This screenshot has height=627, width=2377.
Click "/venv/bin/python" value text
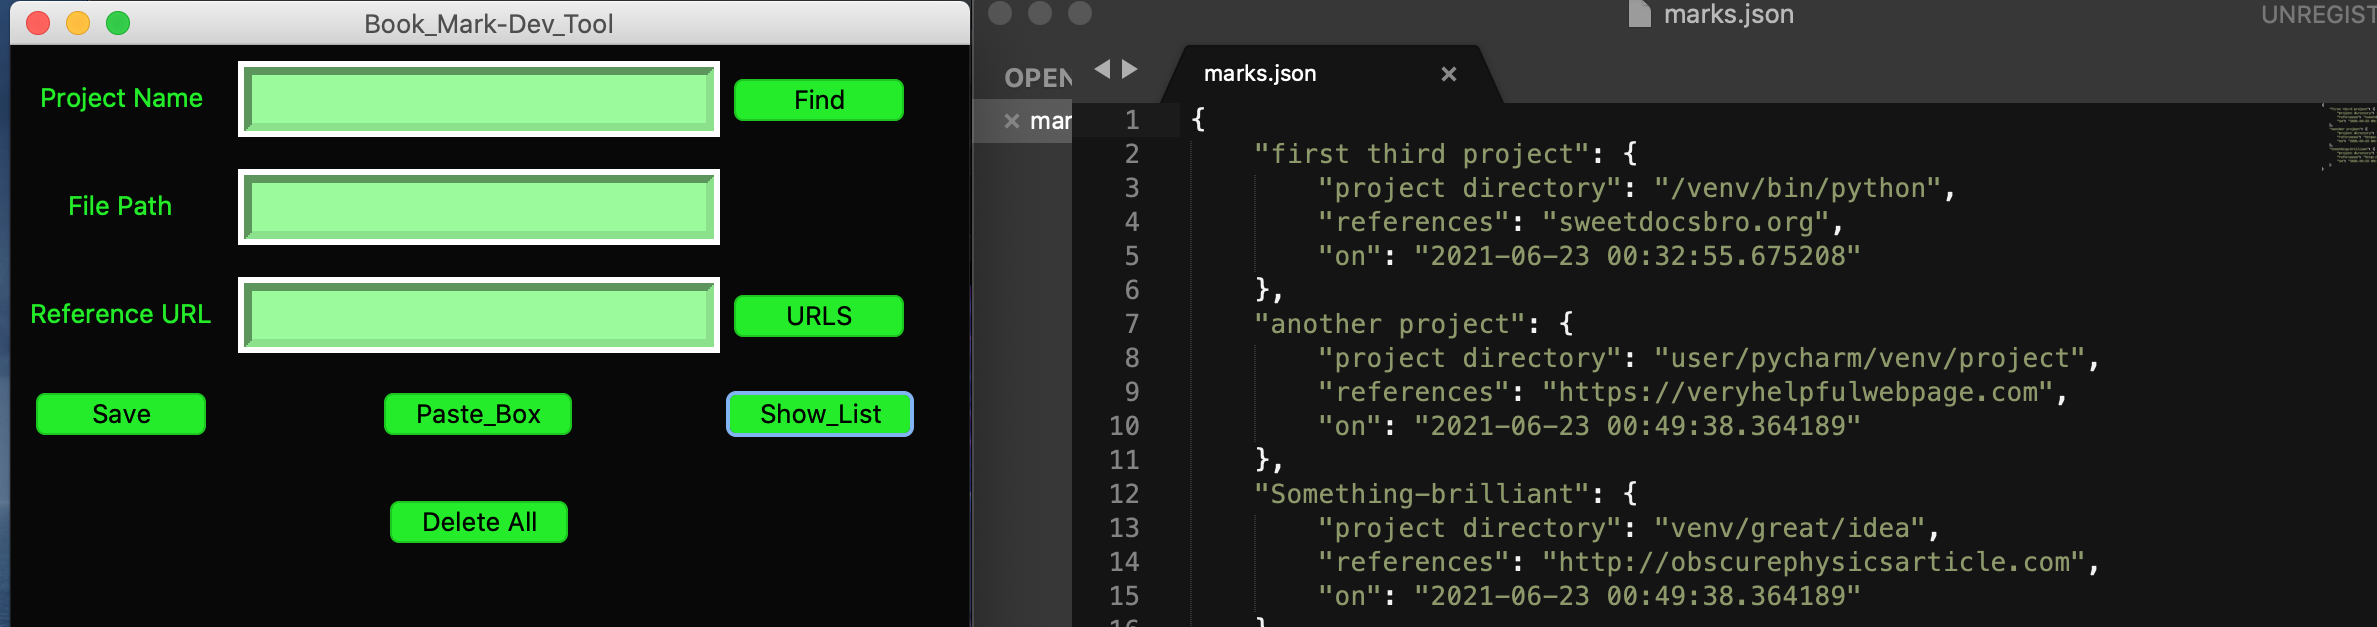[1797, 188]
